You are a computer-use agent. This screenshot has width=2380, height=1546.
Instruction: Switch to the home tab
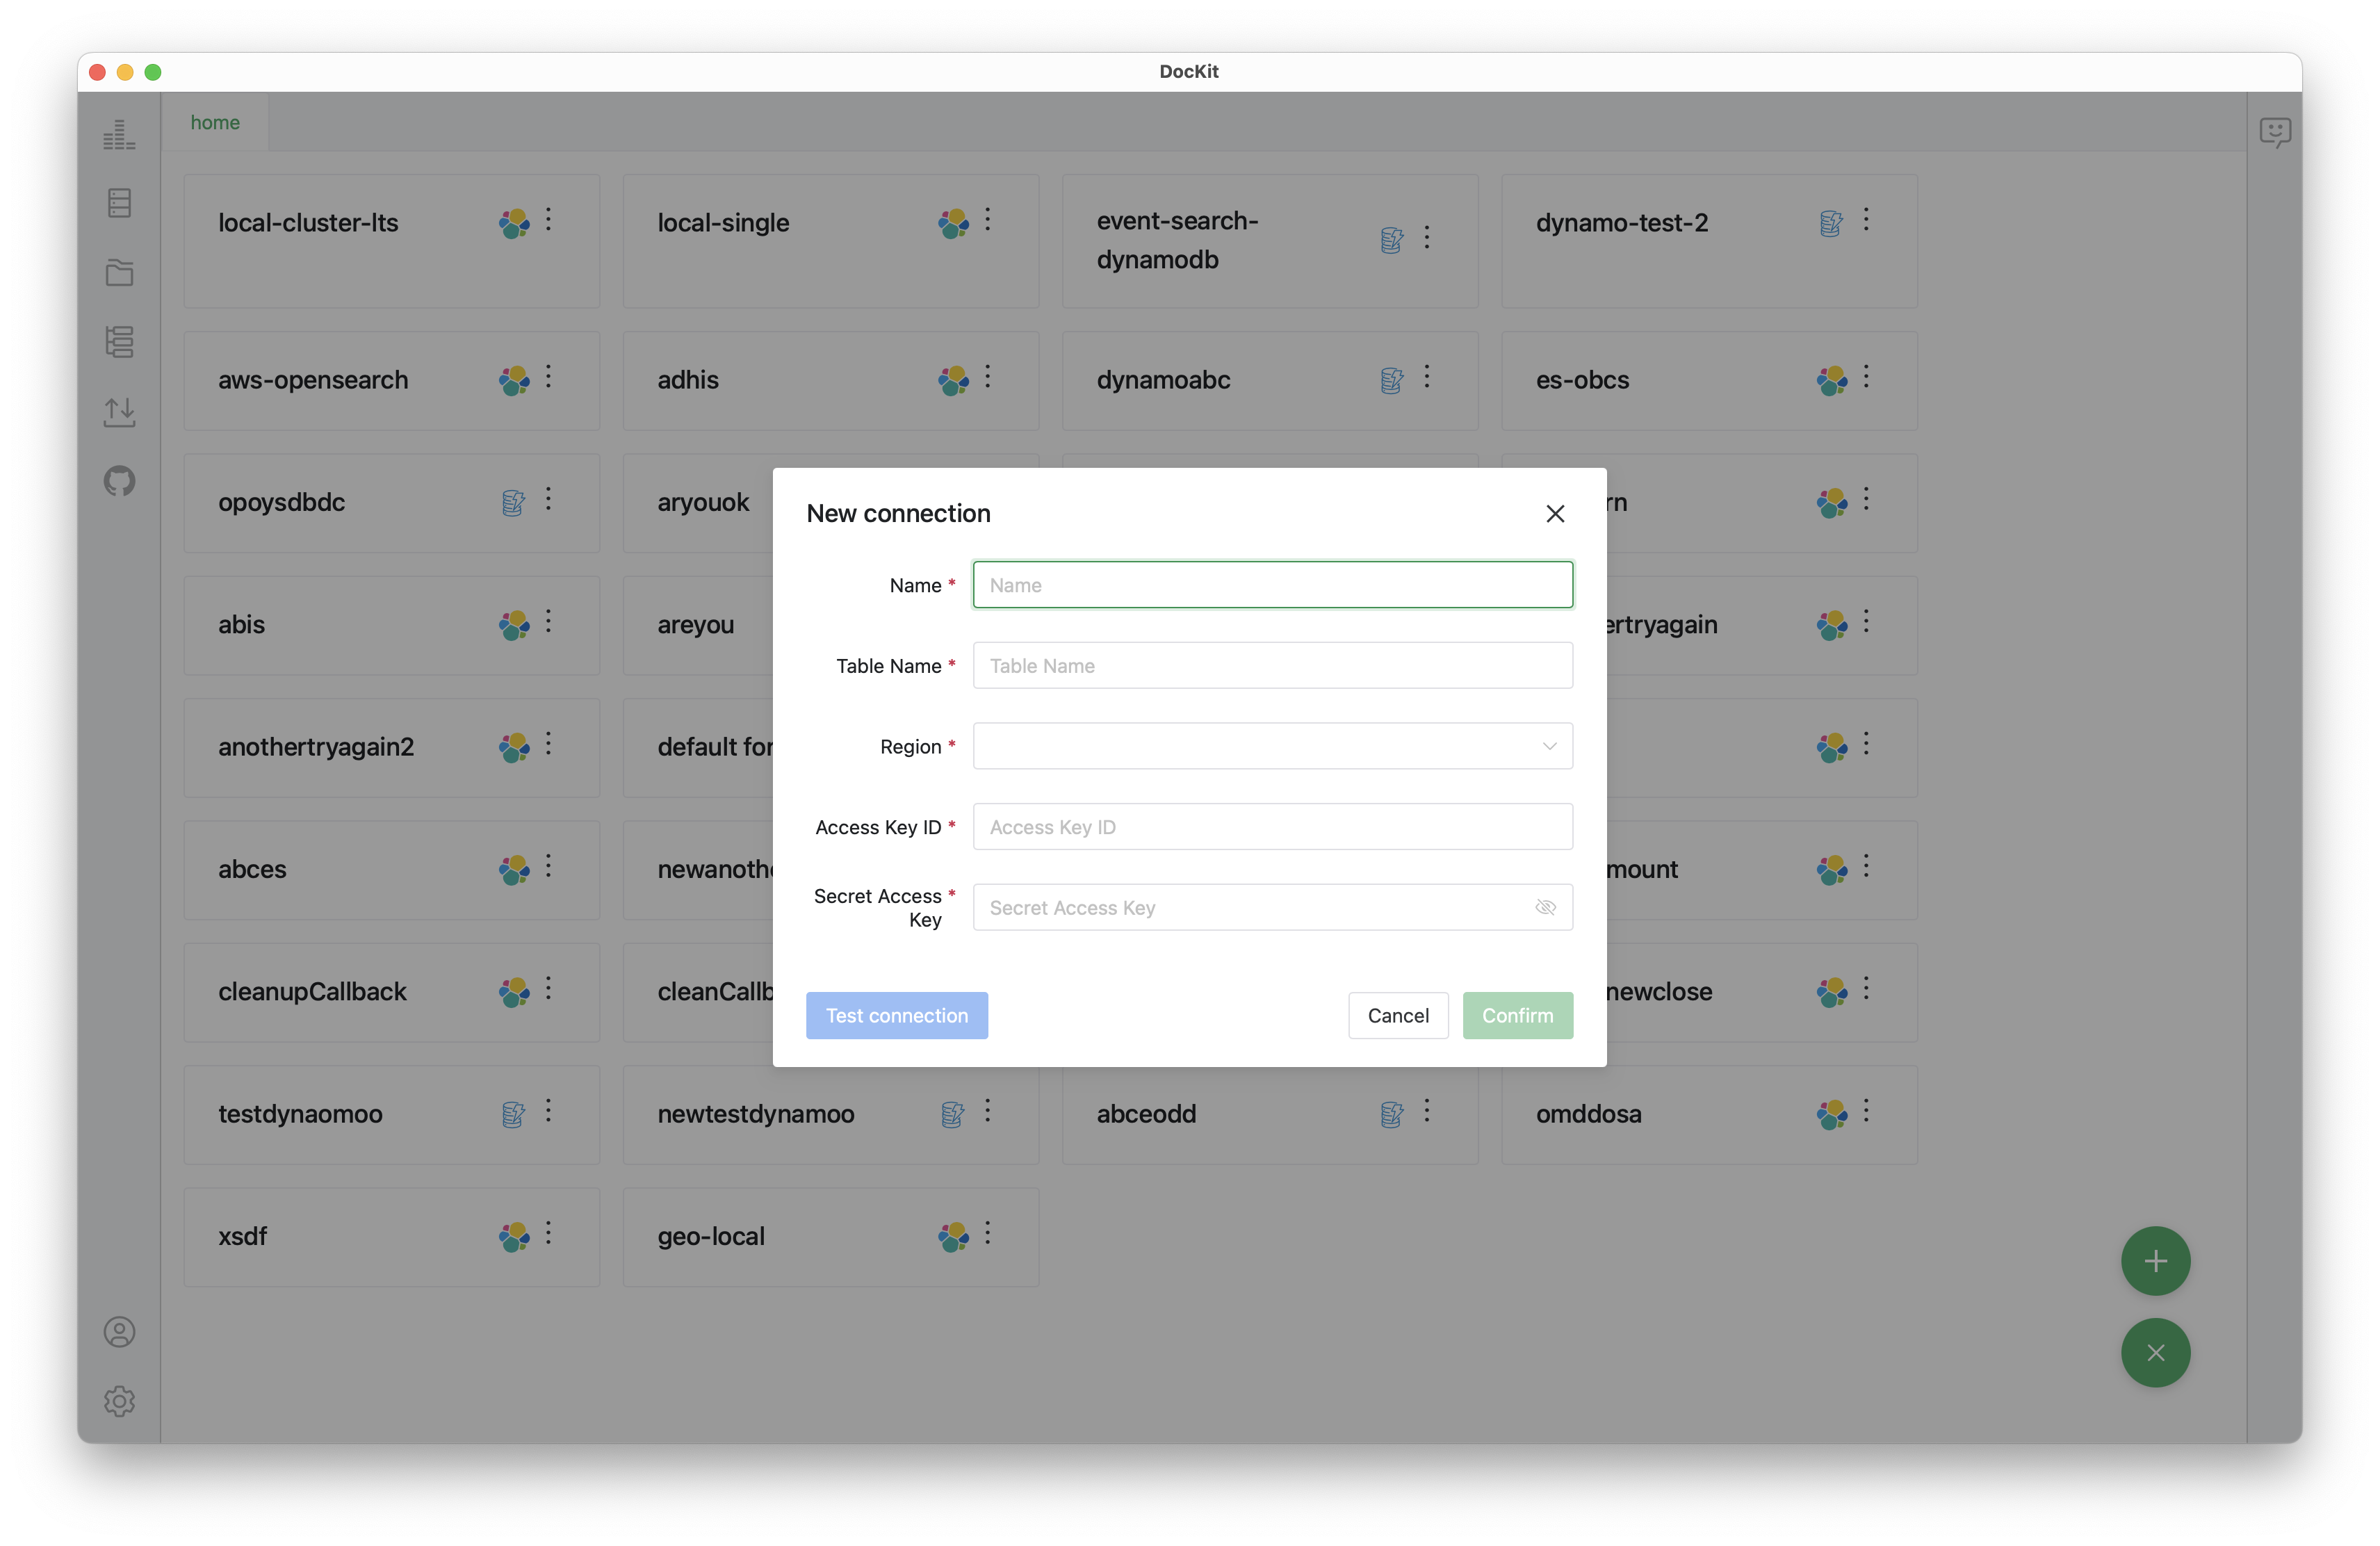215,122
